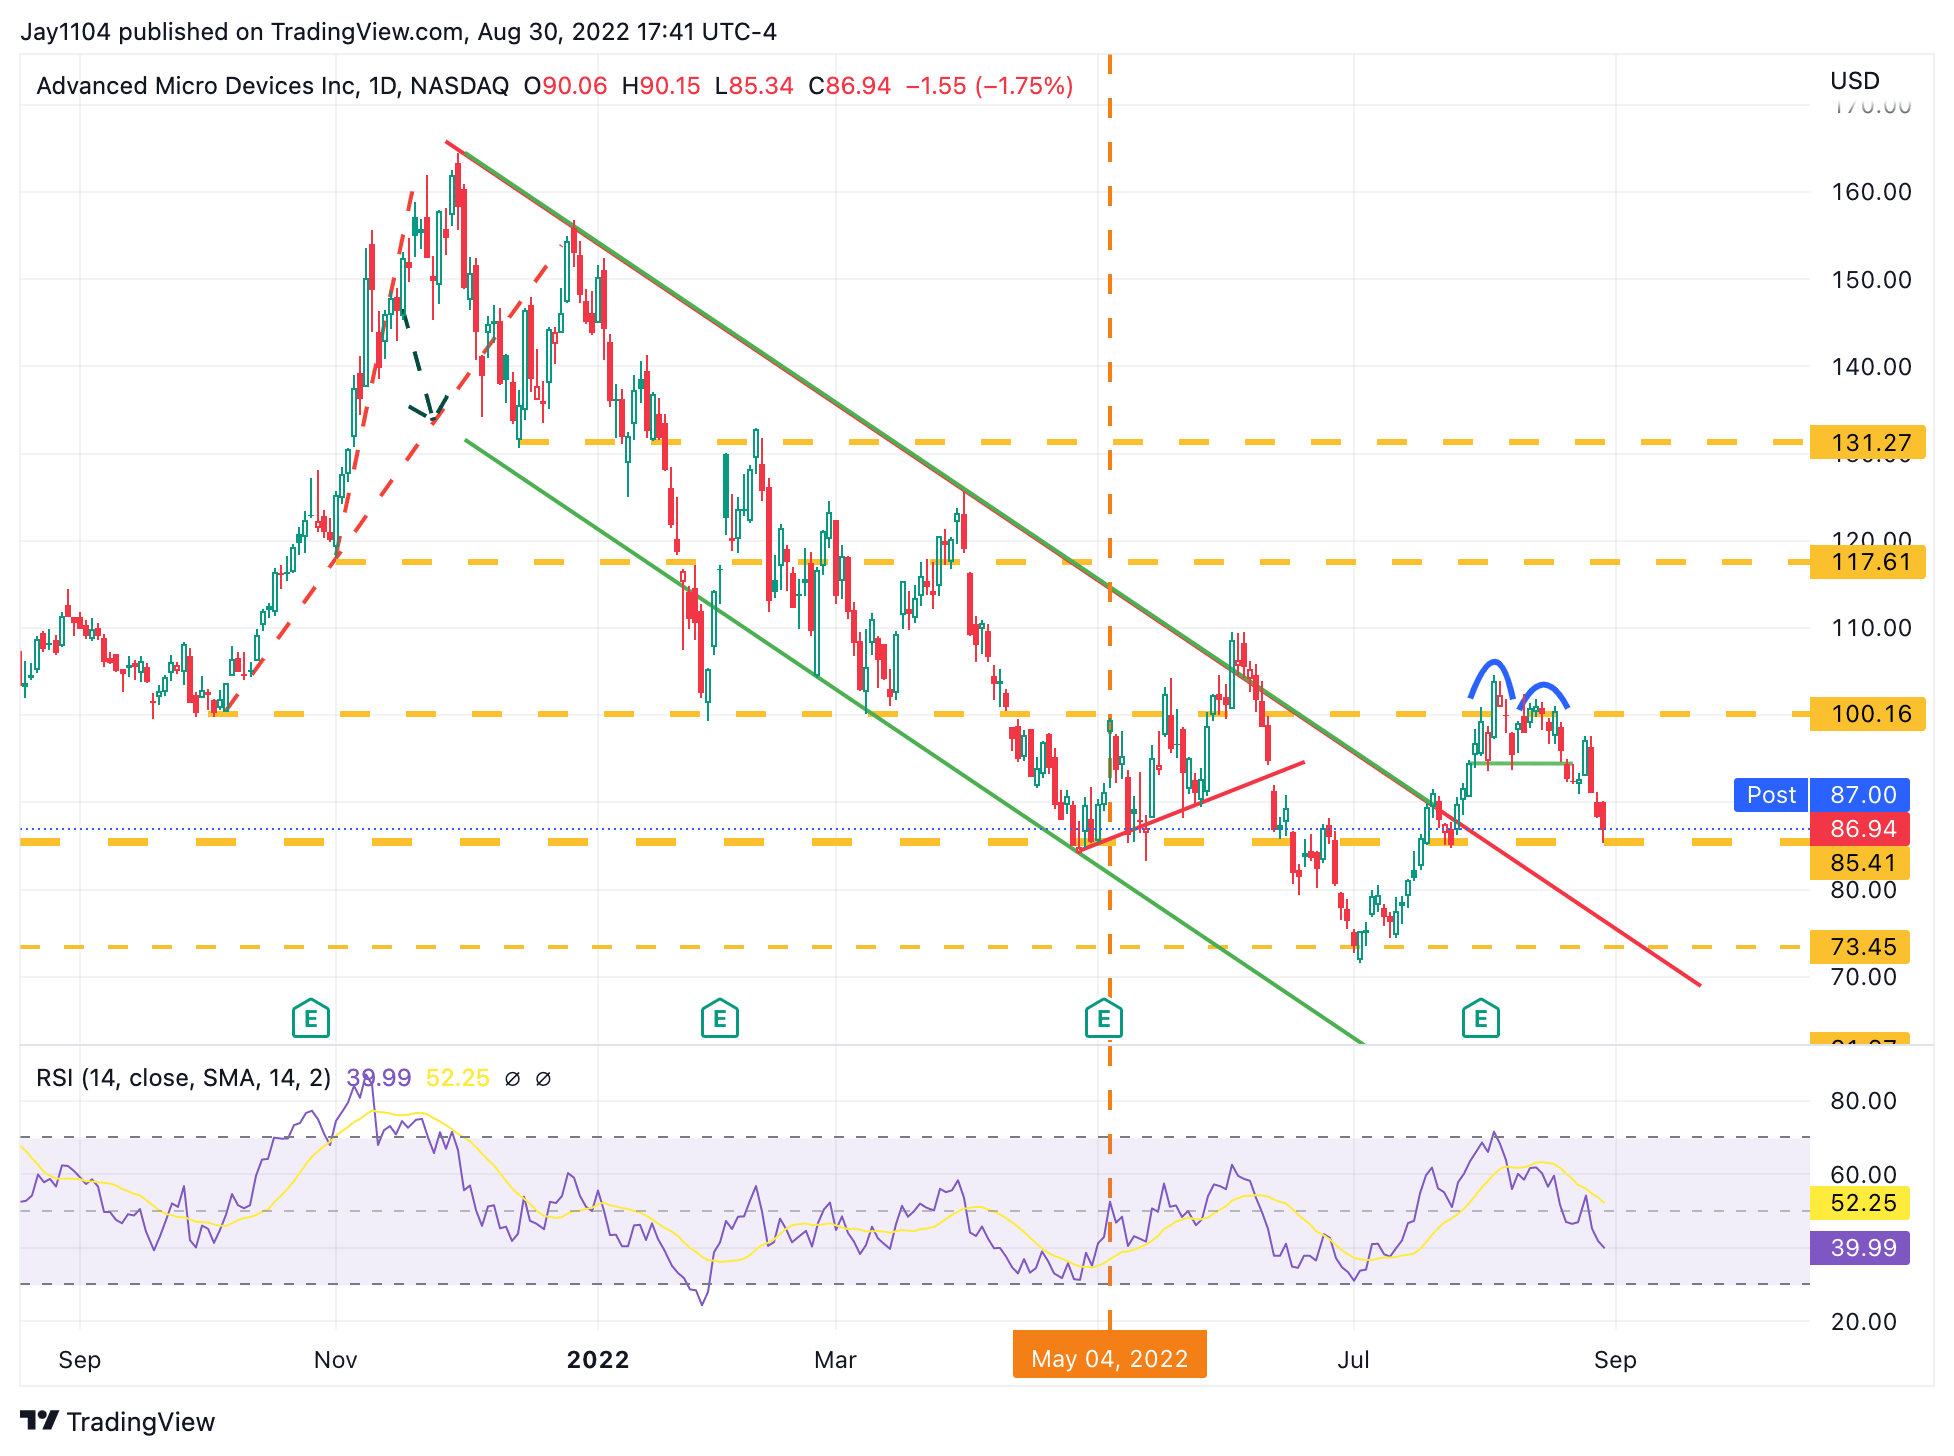Click the earnings E marker near May
The image size is (1954, 1456).
click(1104, 1019)
